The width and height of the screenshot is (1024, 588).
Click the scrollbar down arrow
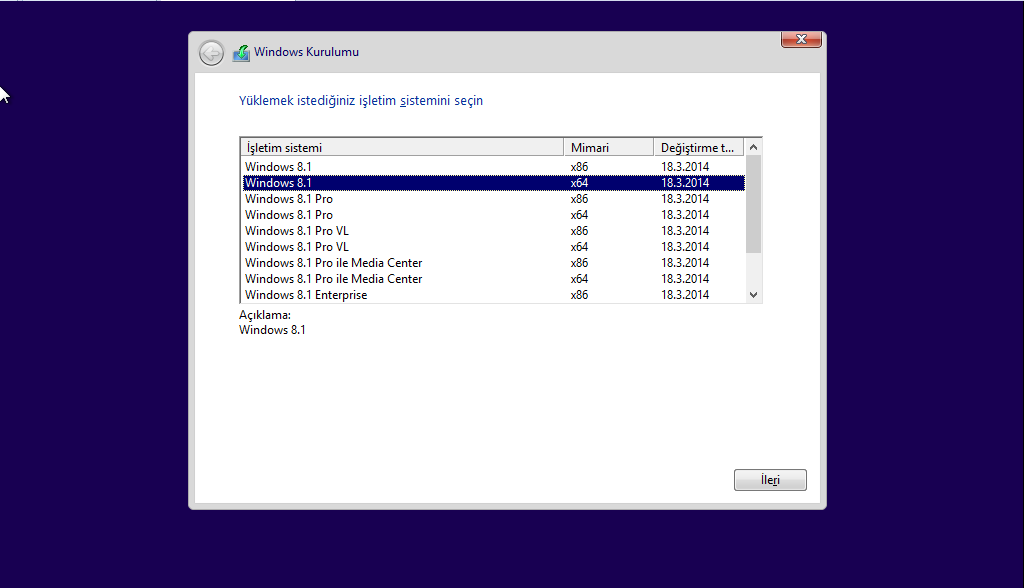(754, 295)
